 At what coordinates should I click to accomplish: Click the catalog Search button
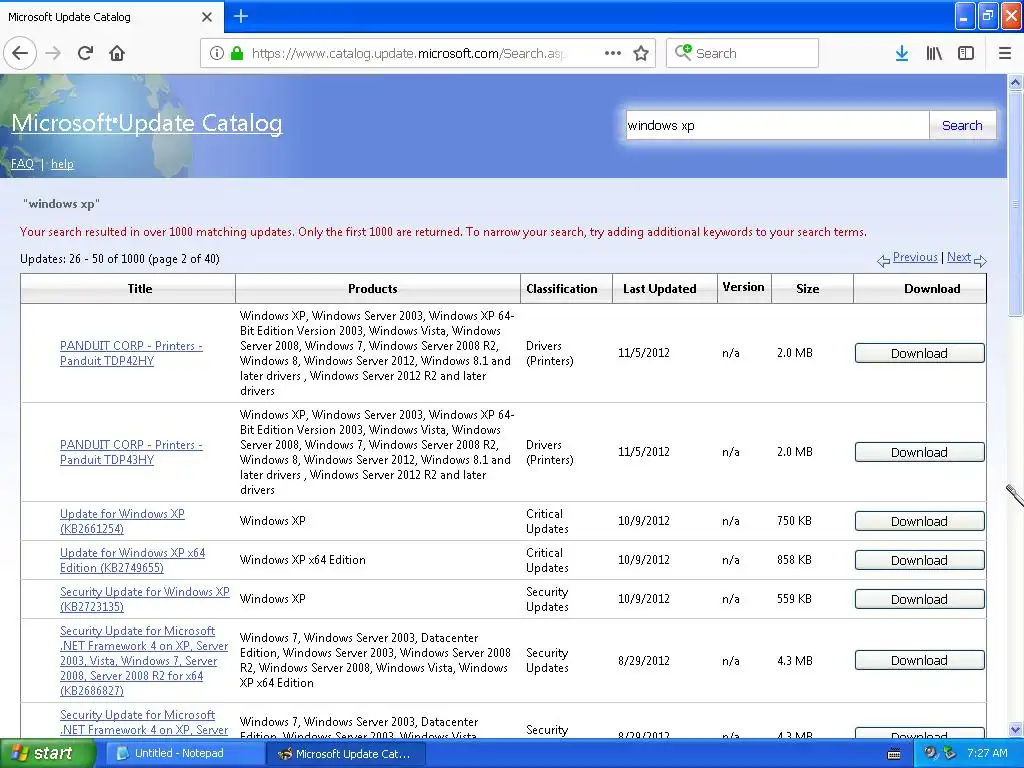(962, 125)
